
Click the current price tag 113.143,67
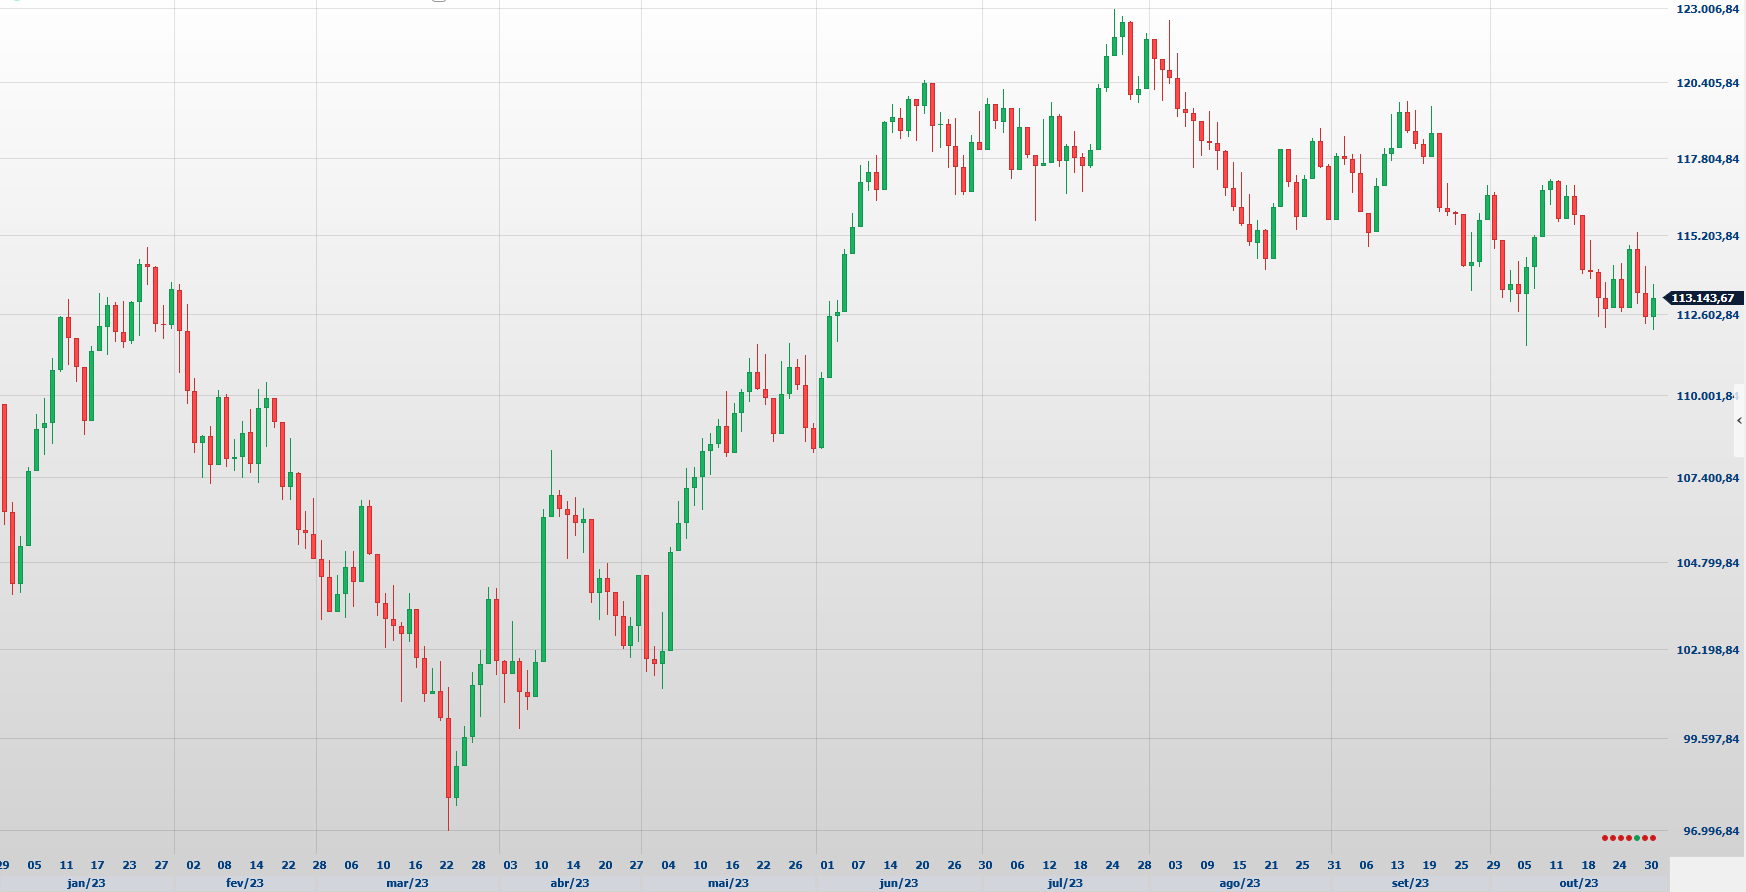coord(1703,298)
